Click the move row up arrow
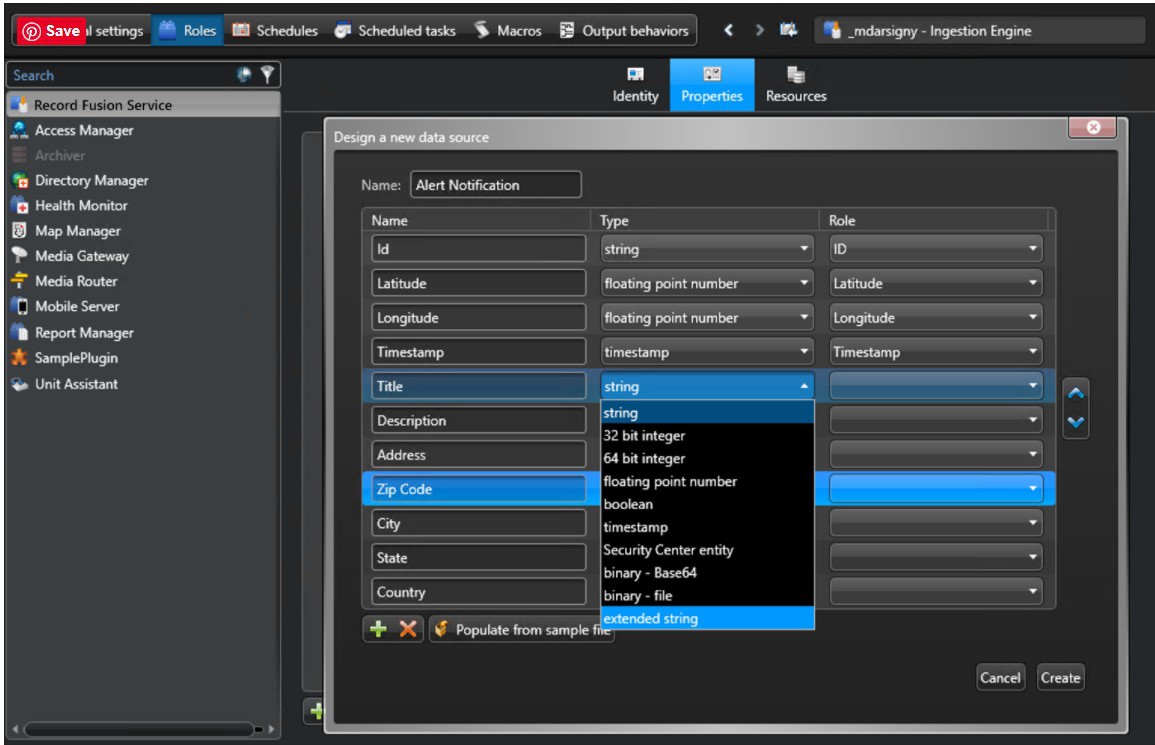The height and width of the screenshot is (745, 1155). click(x=1076, y=393)
